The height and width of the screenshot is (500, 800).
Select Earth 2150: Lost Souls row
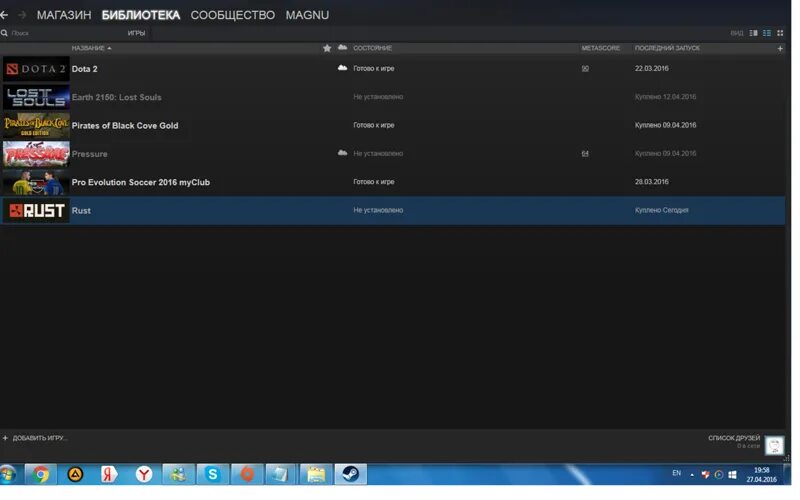coord(393,97)
